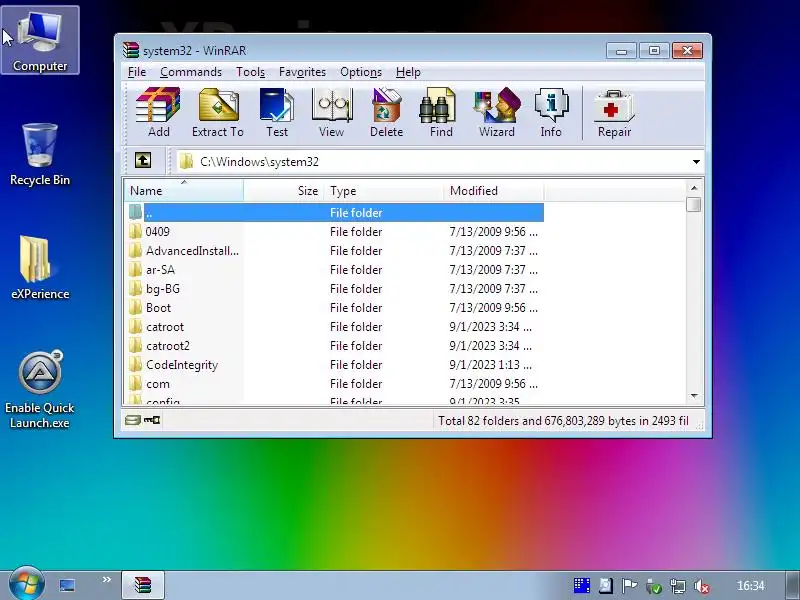Expand Quick Launch overflow chevron
The height and width of the screenshot is (600, 800).
(x=107, y=580)
